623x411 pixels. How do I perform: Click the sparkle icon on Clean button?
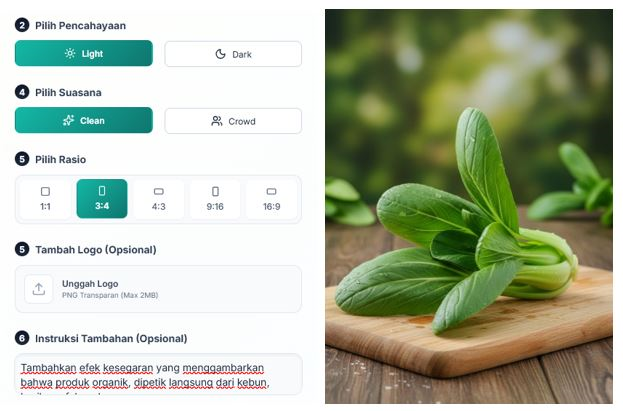tap(68, 120)
